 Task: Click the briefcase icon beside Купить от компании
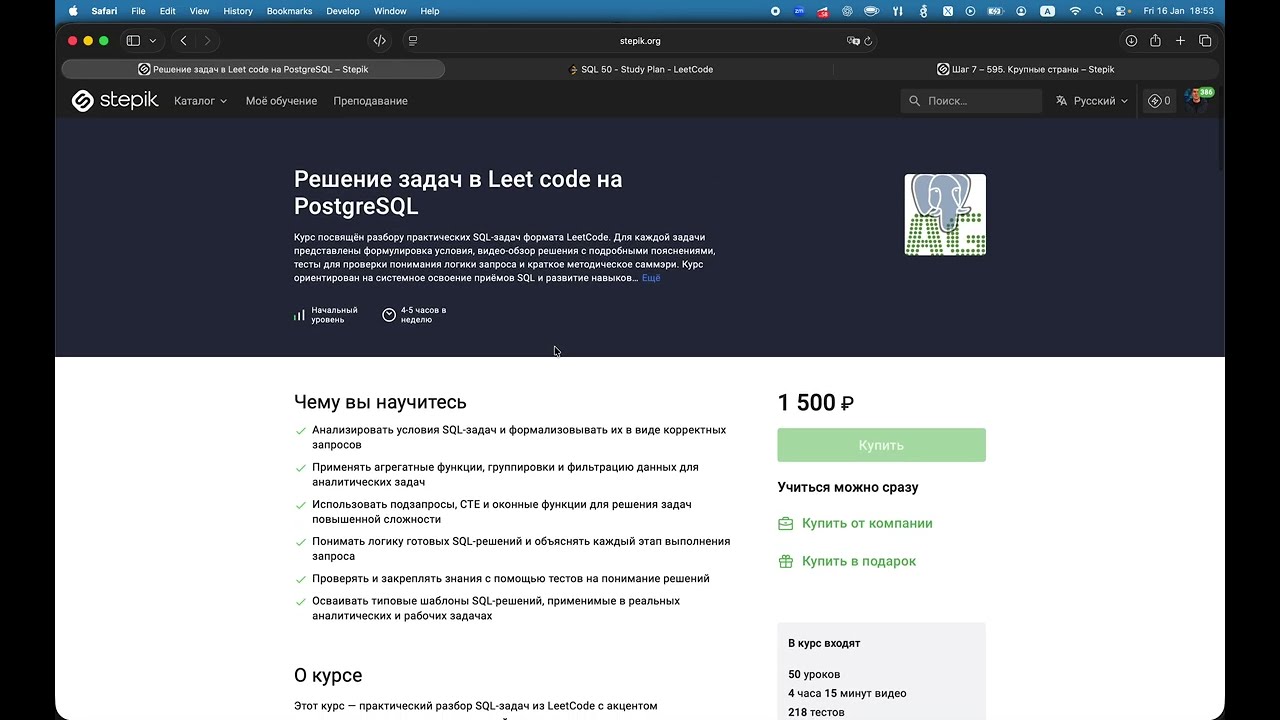click(786, 523)
